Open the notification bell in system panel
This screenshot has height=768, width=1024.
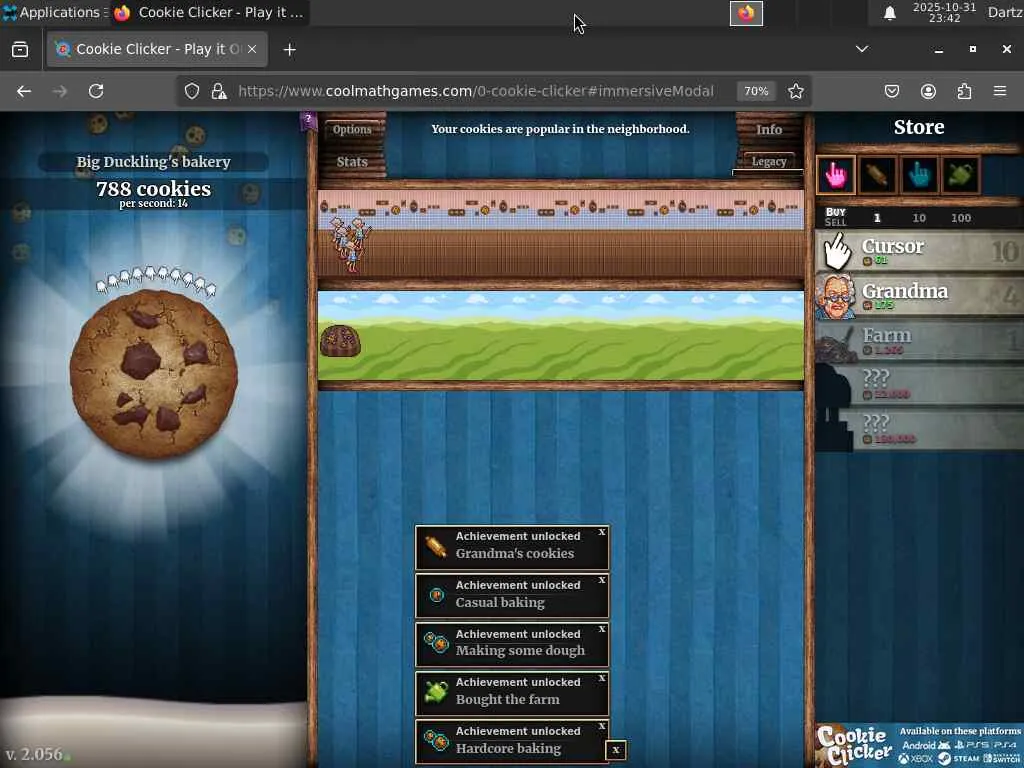pos(889,13)
